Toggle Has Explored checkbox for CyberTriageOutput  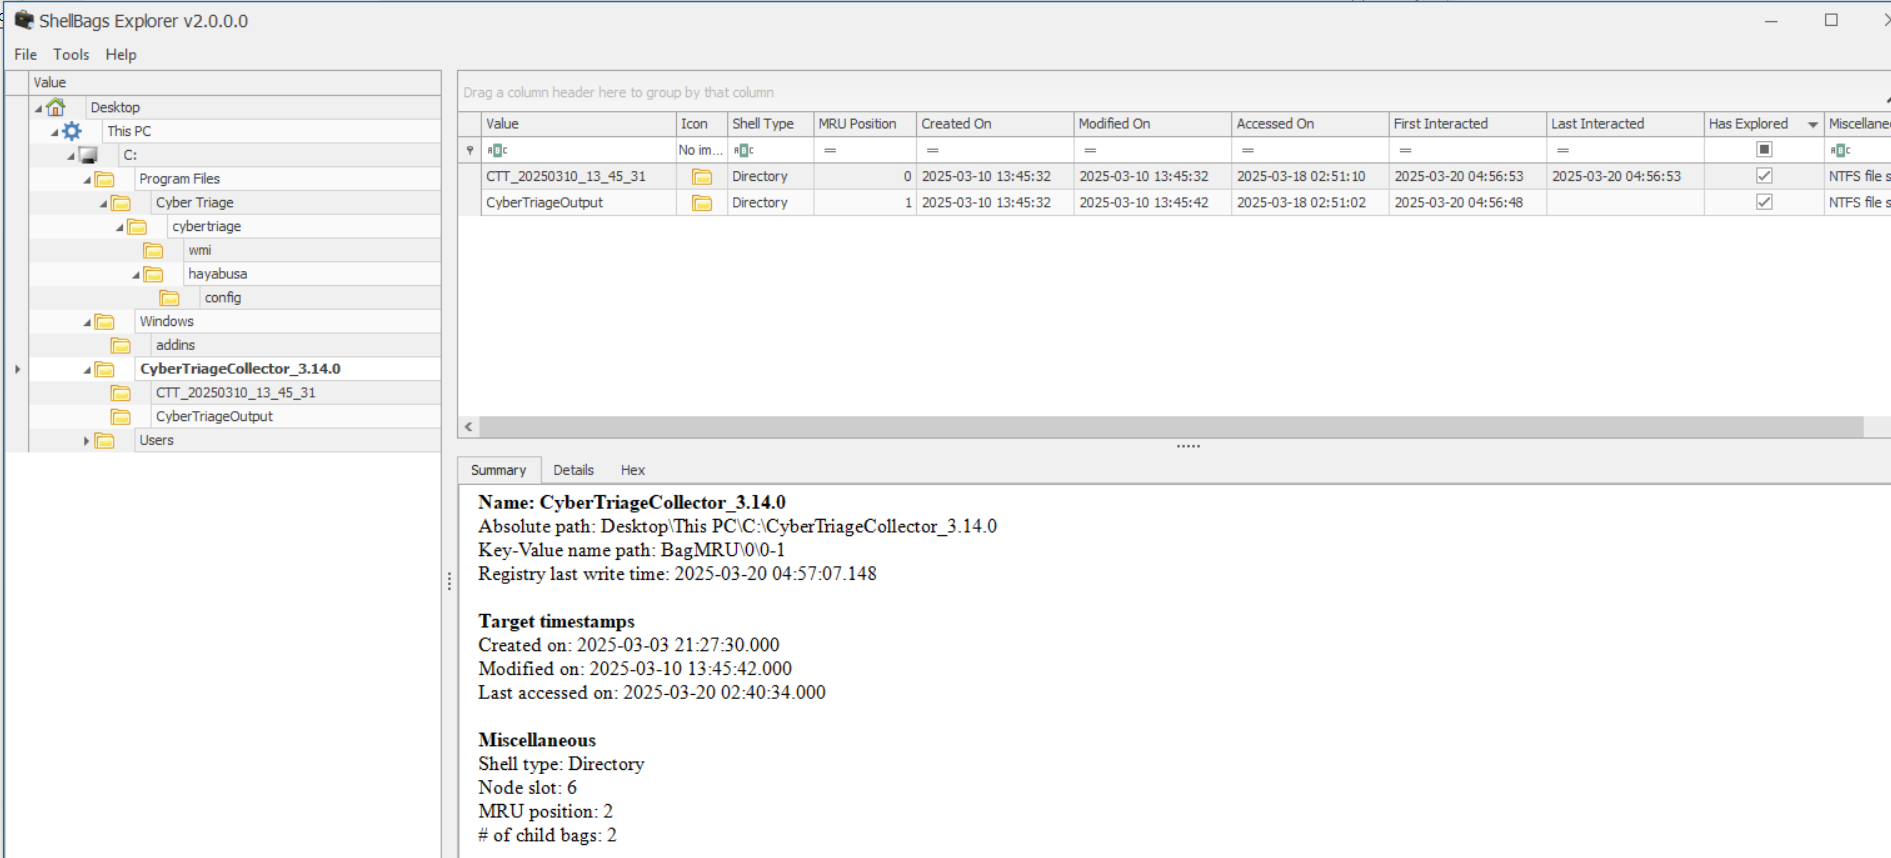[x=1764, y=202]
